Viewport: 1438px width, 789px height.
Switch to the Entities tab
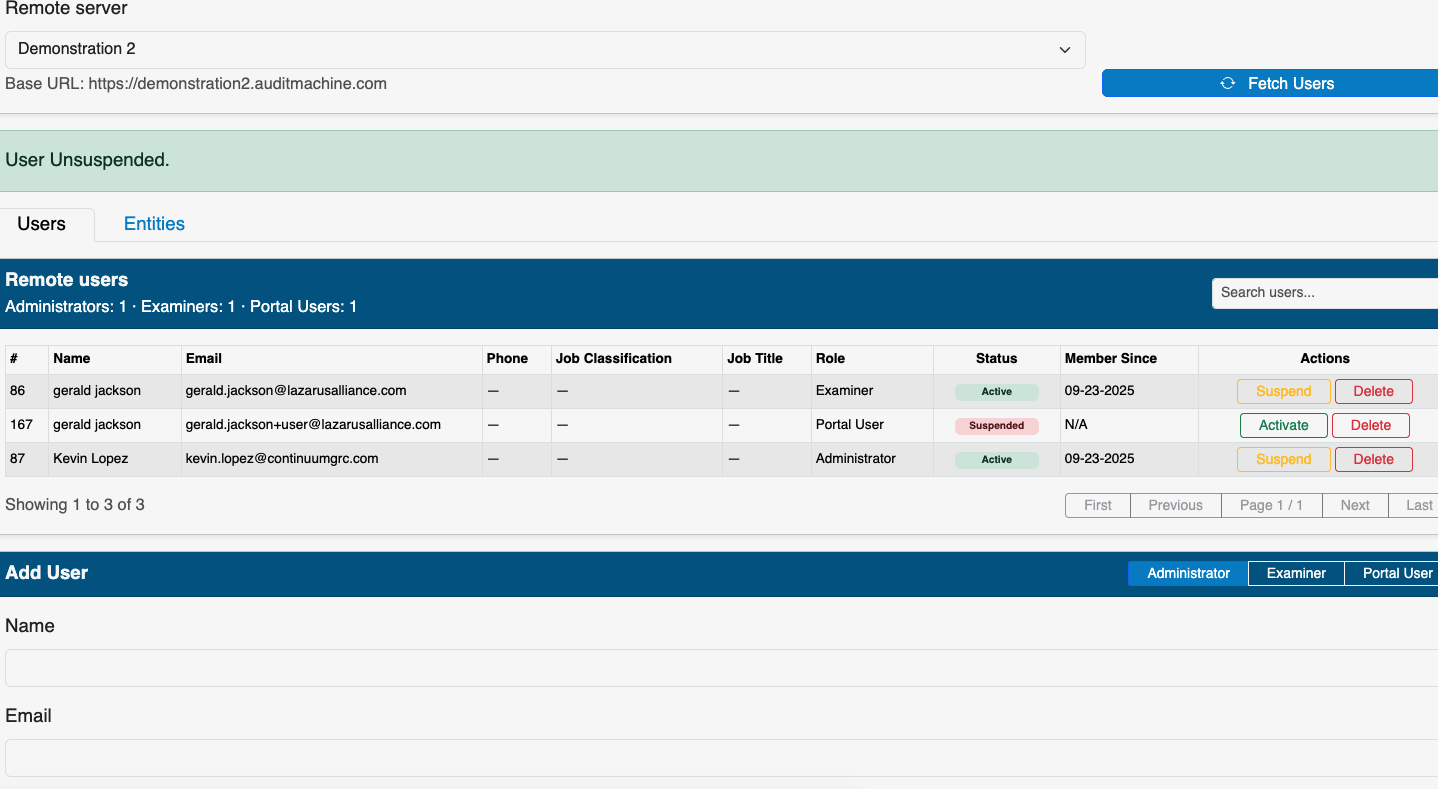pyautogui.click(x=154, y=224)
